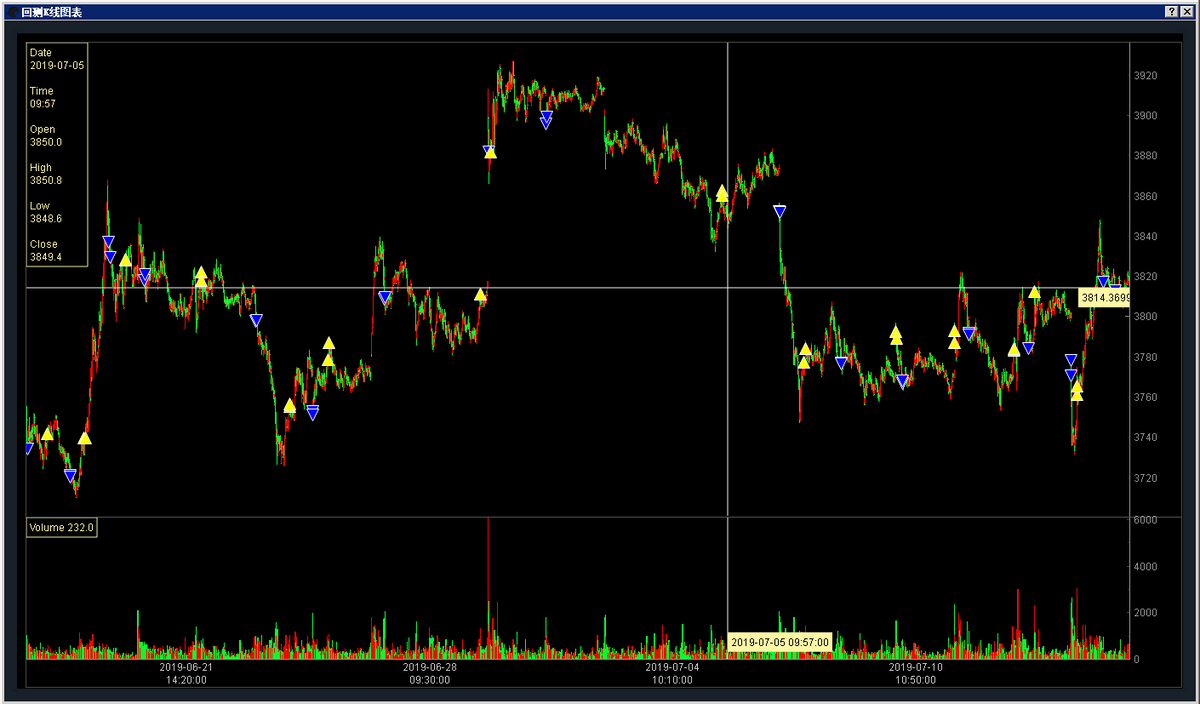Click the 2019-07-10 10:50:00 axis label

click(x=916, y=673)
